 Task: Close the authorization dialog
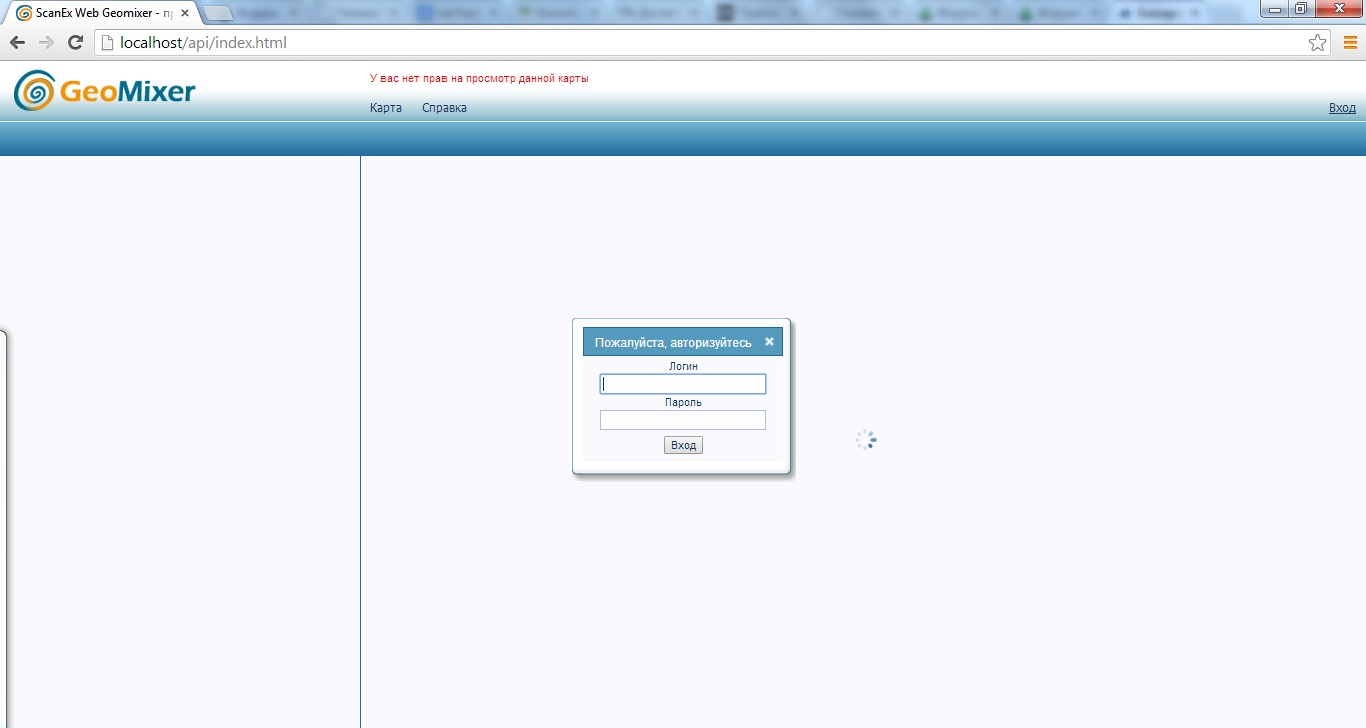[x=769, y=341]
